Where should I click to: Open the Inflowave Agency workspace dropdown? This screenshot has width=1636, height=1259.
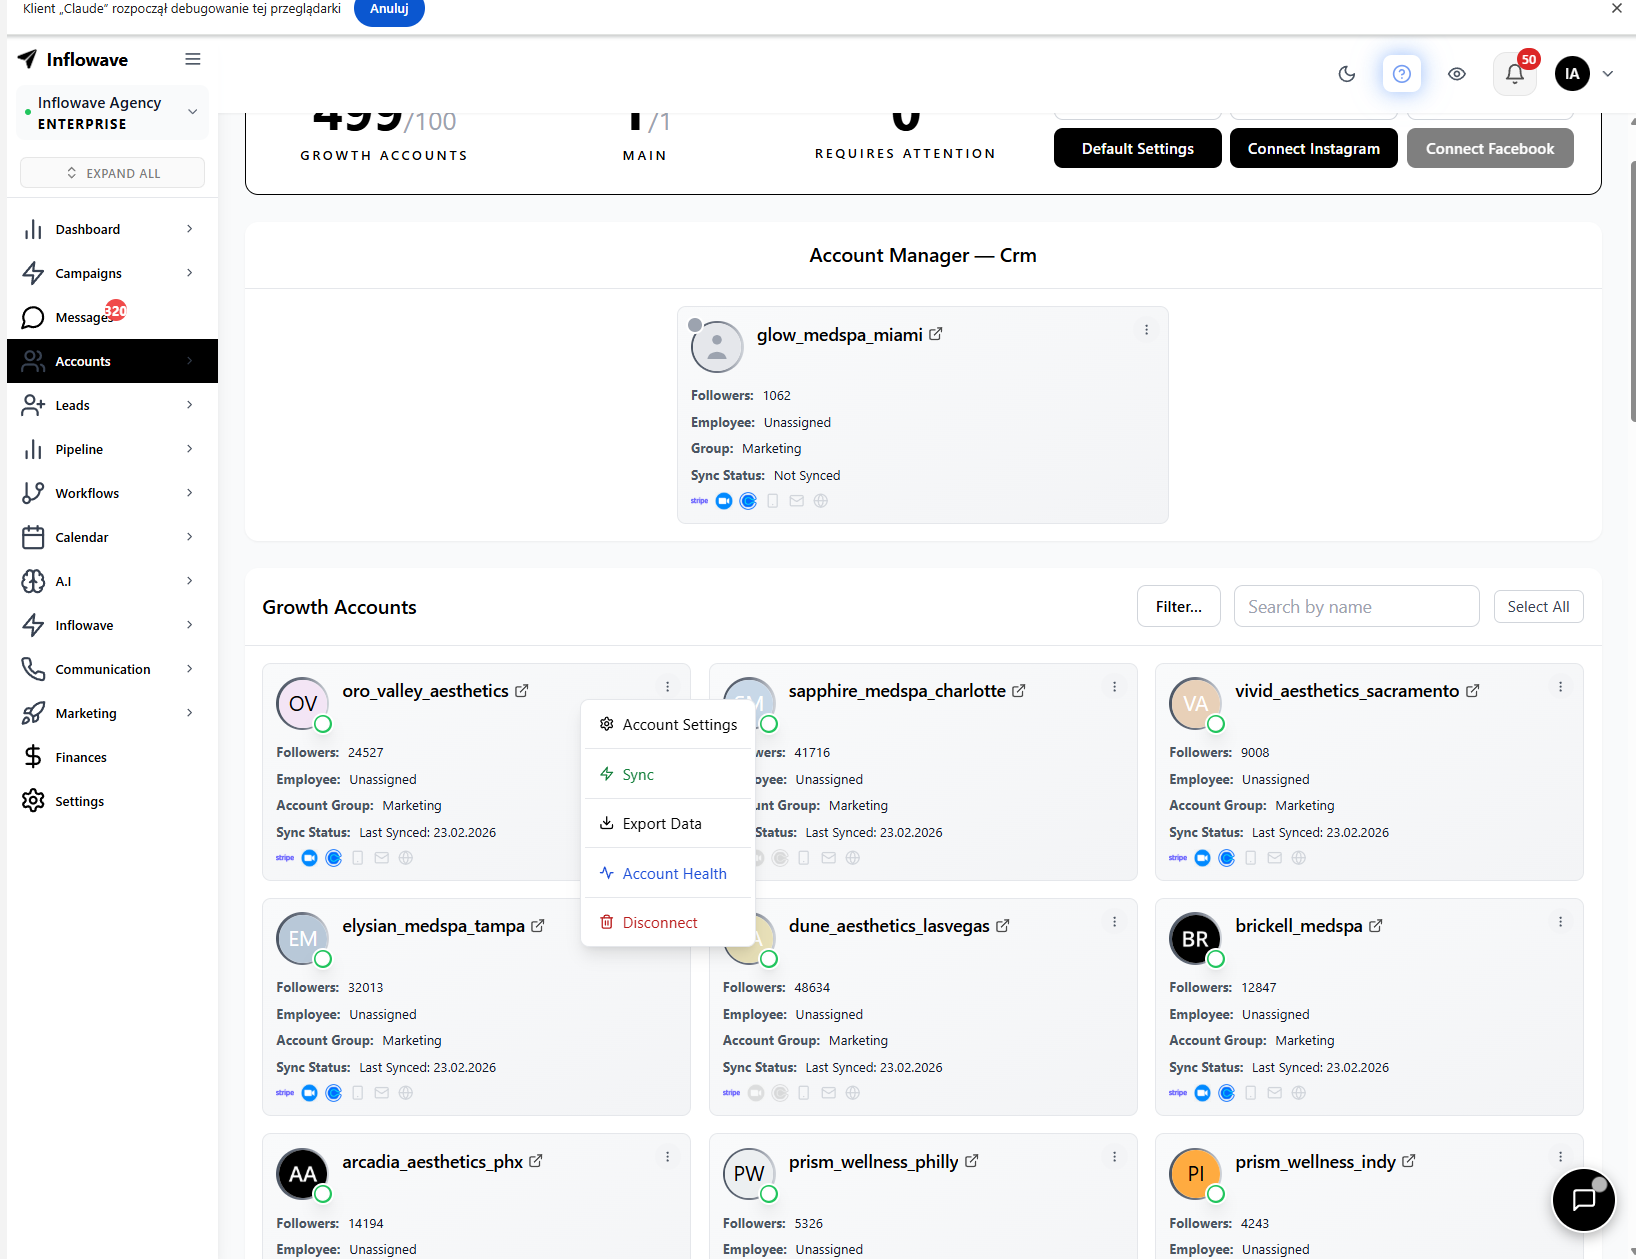point(192,112)
